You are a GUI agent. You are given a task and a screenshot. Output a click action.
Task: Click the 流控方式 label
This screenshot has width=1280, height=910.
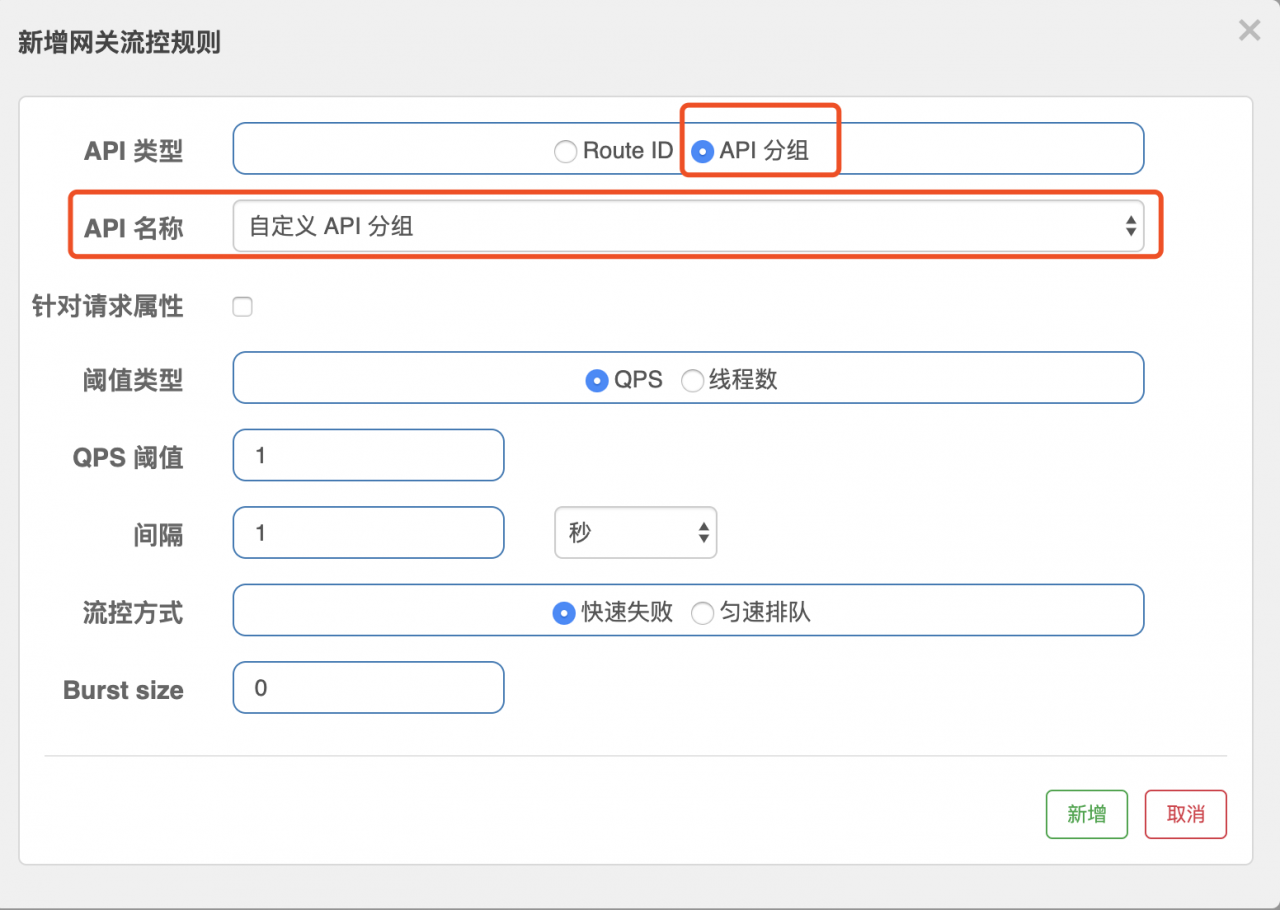133,612
